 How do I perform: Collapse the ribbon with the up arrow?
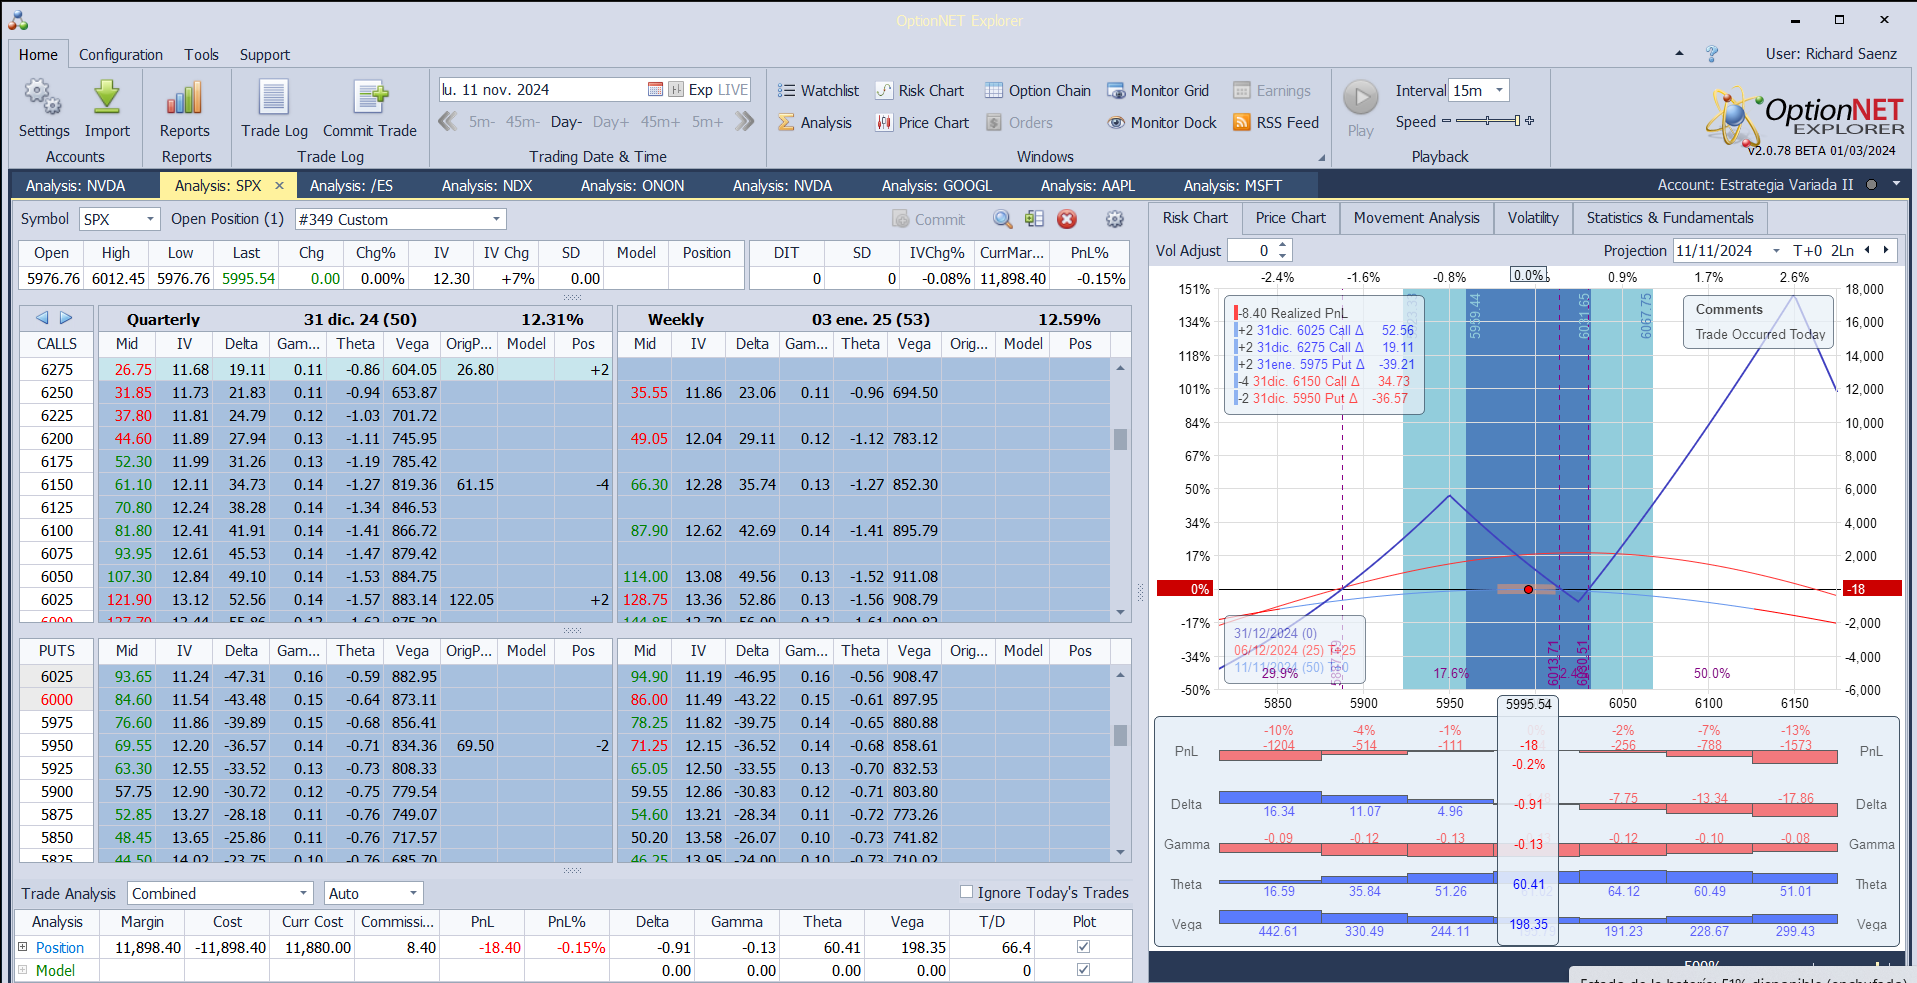coord(1679,54)
